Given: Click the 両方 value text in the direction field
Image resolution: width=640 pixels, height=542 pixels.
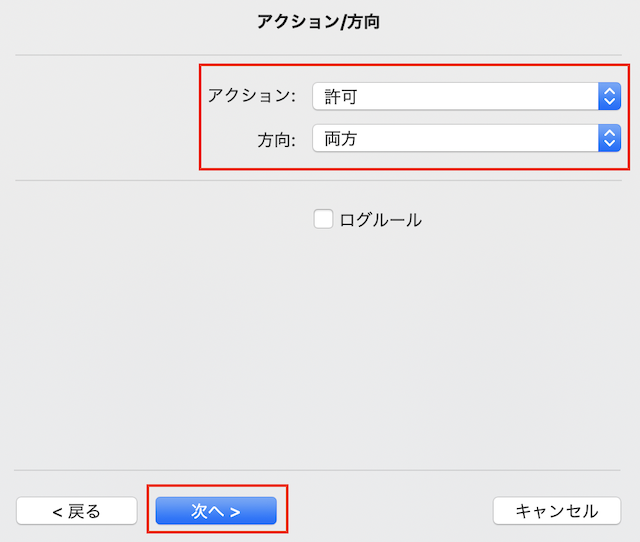Looking at the screenshot, I should coord(341,138).
